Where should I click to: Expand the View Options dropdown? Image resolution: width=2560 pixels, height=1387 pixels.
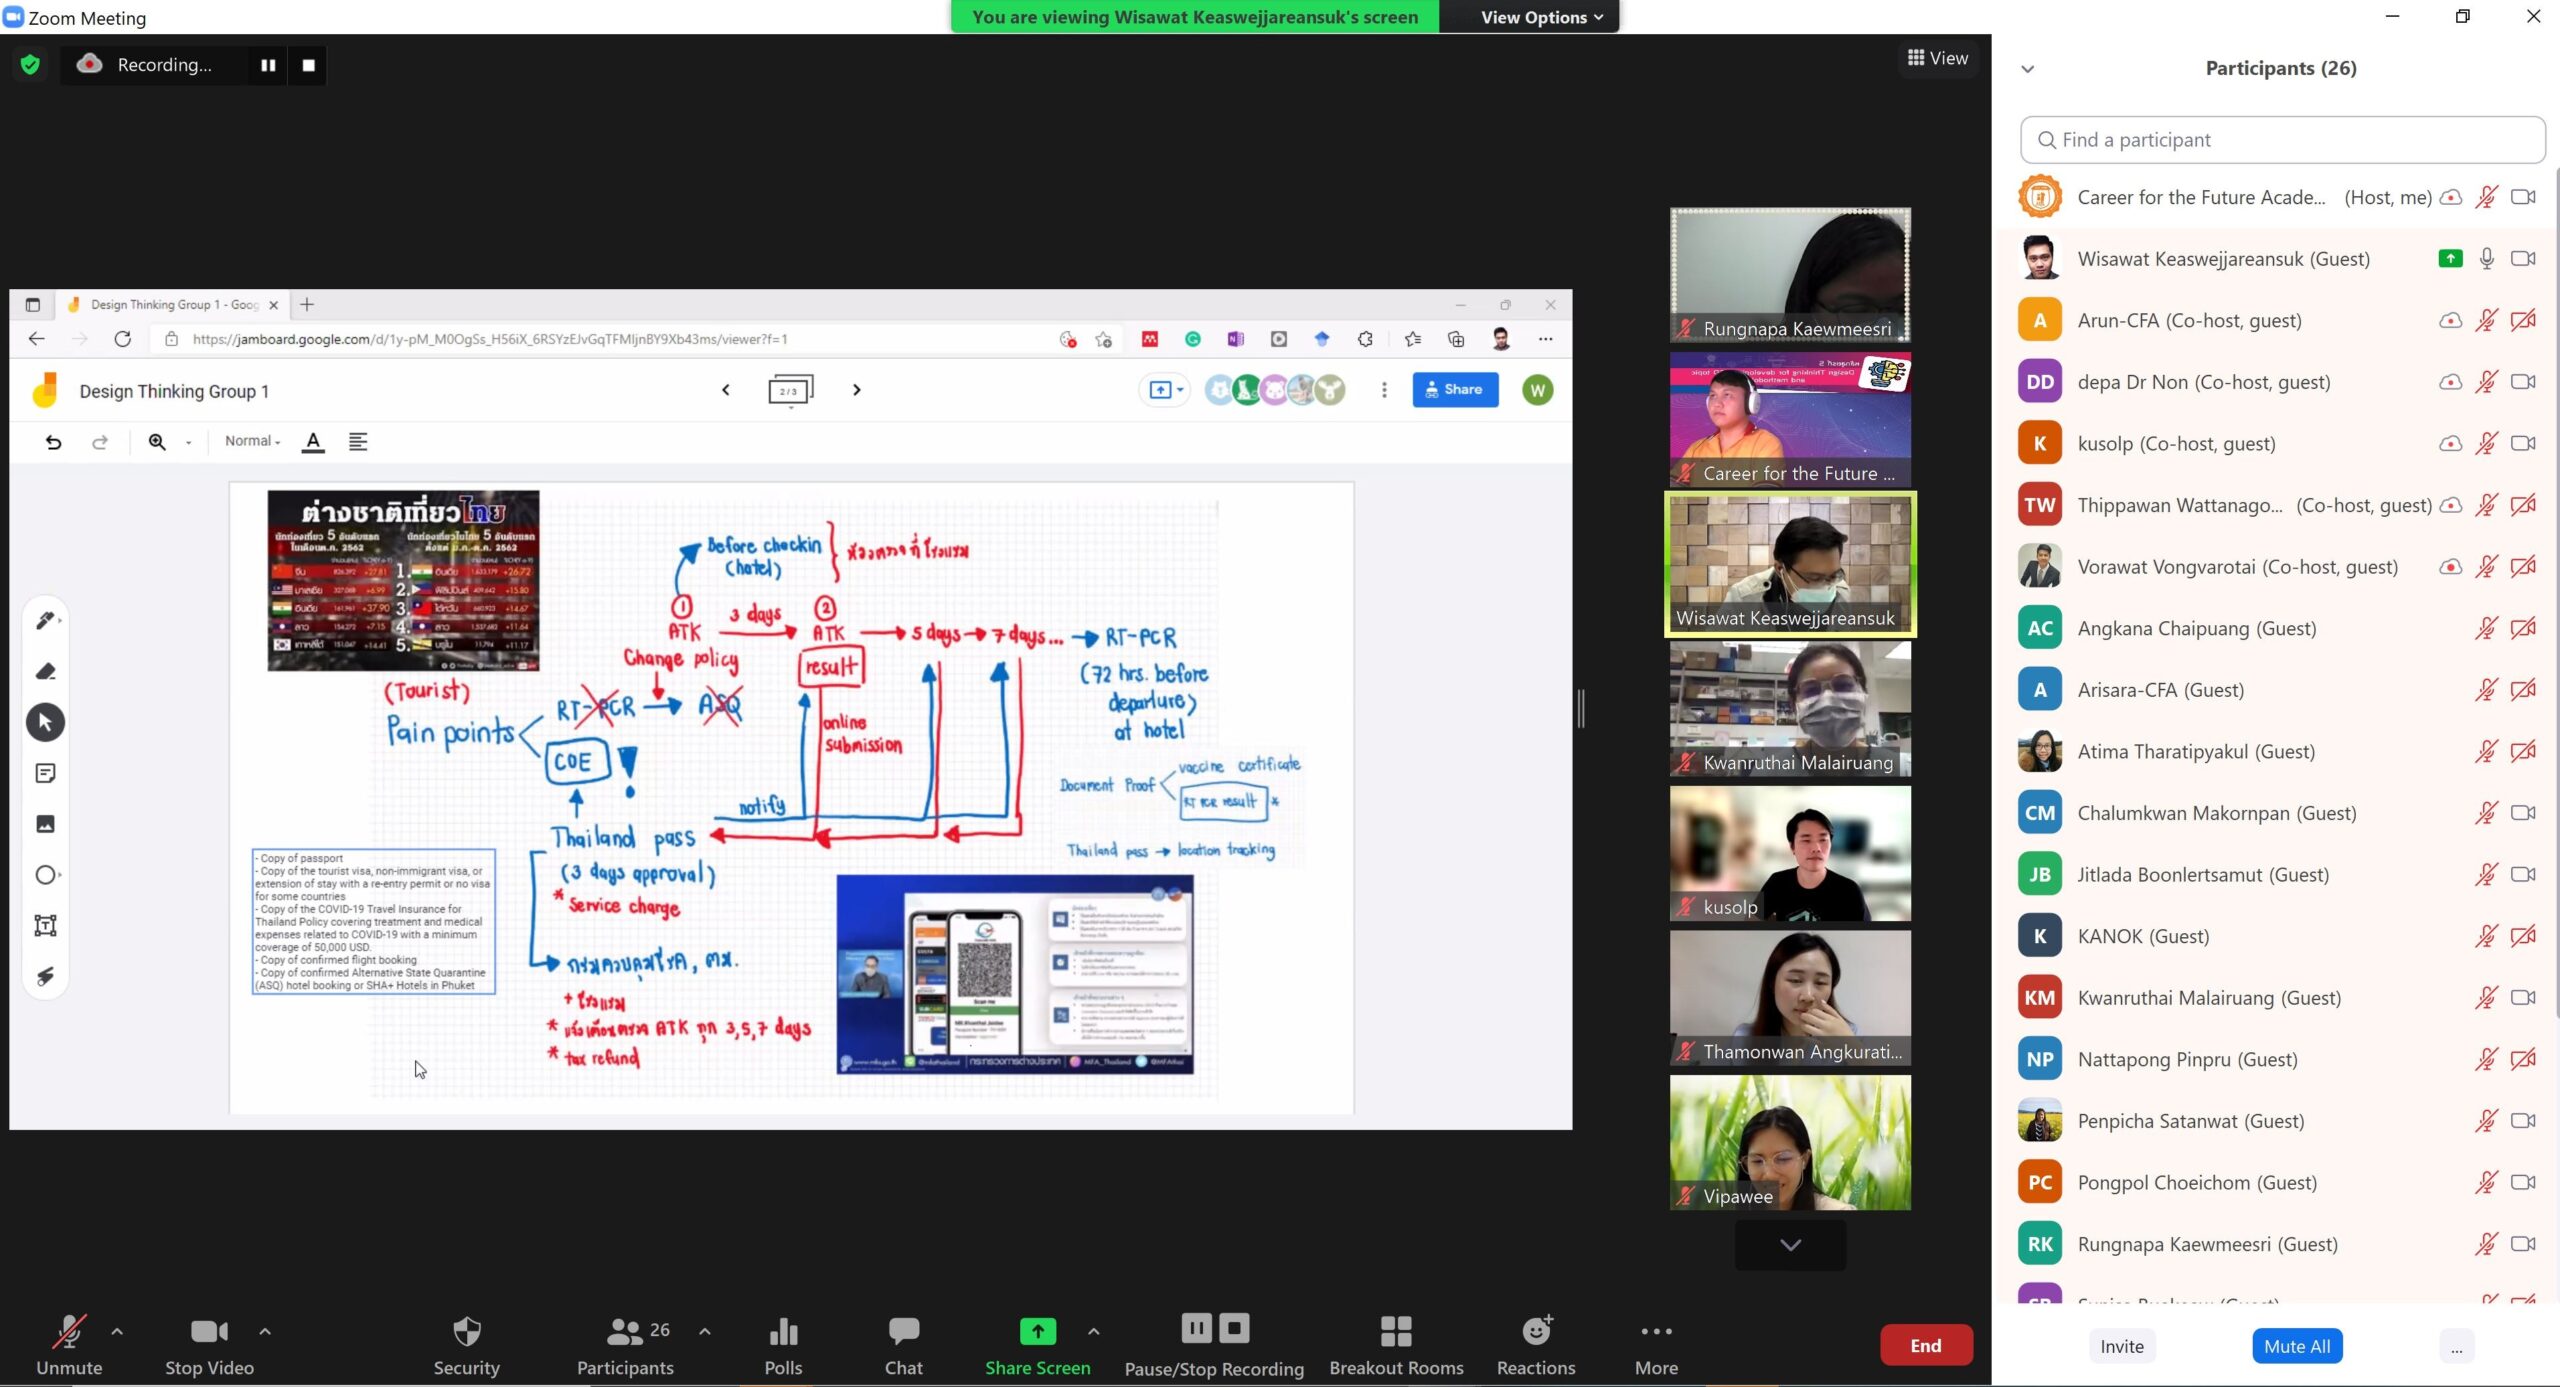[1540, 17]
